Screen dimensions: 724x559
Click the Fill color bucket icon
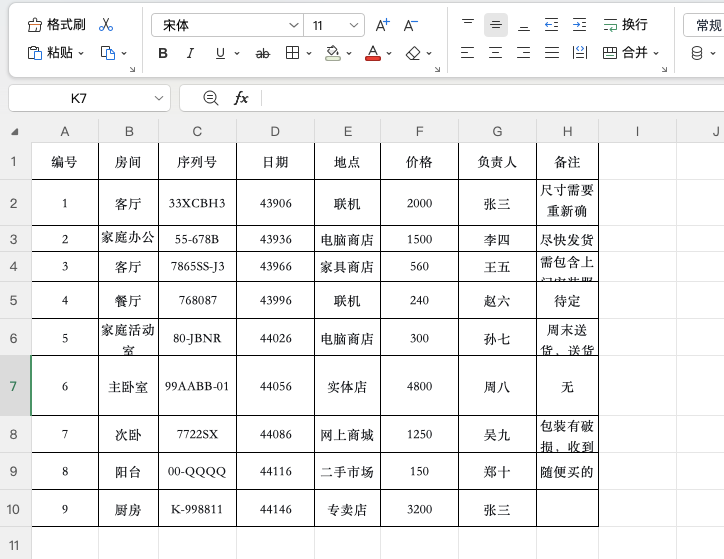click(333, 53)
